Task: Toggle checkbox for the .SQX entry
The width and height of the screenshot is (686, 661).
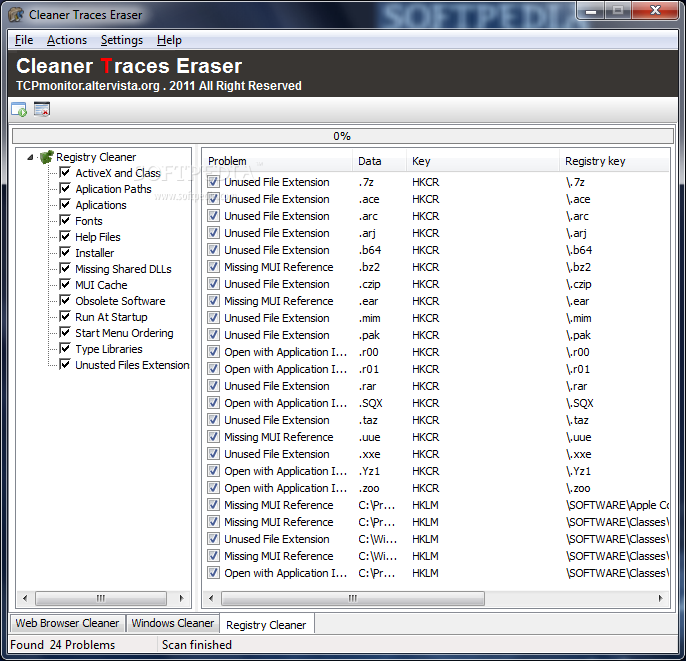Action: (214, 403)
